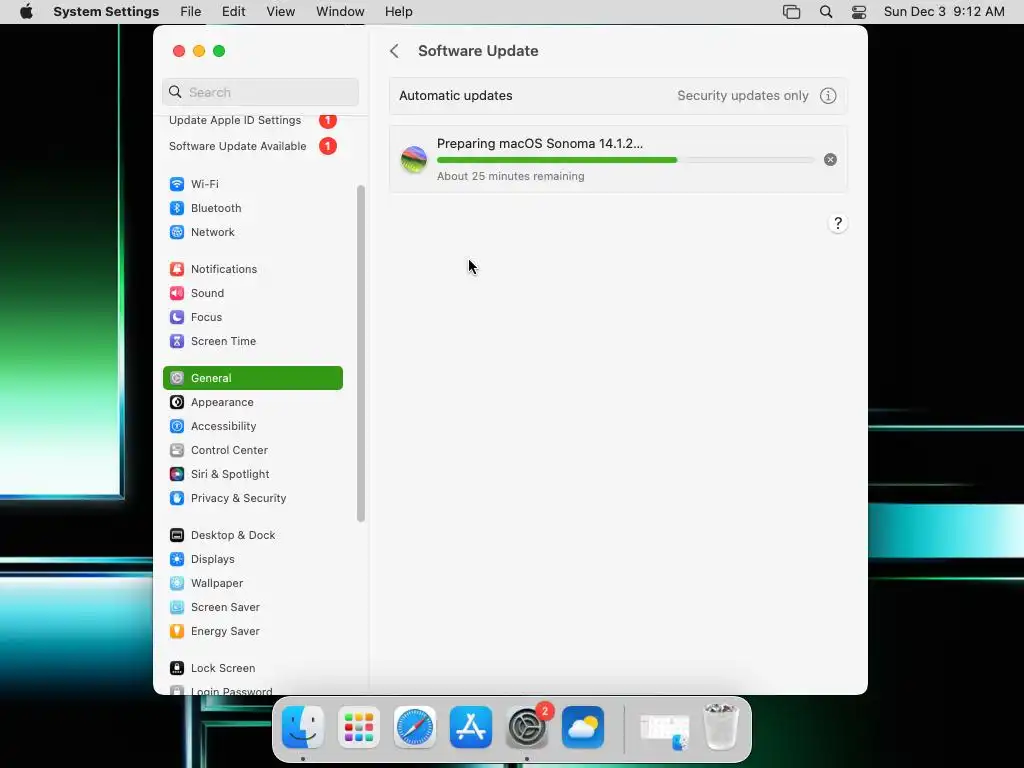The width and height of the screenshot is (1024, 768).
Task: Open Appearance settings
Action: coord(253,402)
